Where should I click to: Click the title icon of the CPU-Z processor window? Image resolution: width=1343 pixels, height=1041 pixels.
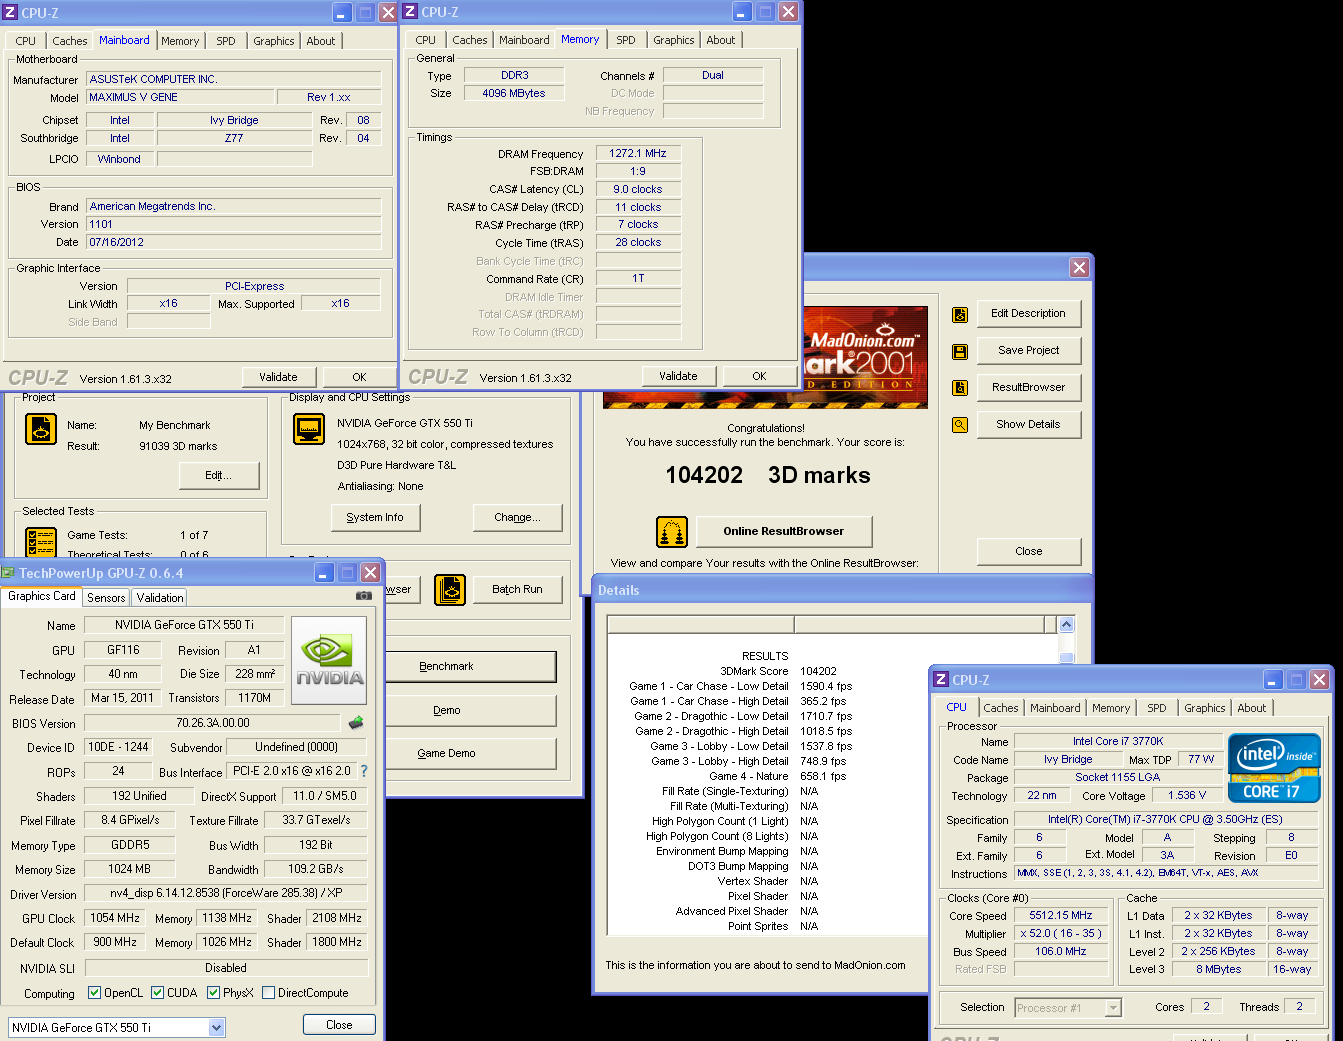941,679
